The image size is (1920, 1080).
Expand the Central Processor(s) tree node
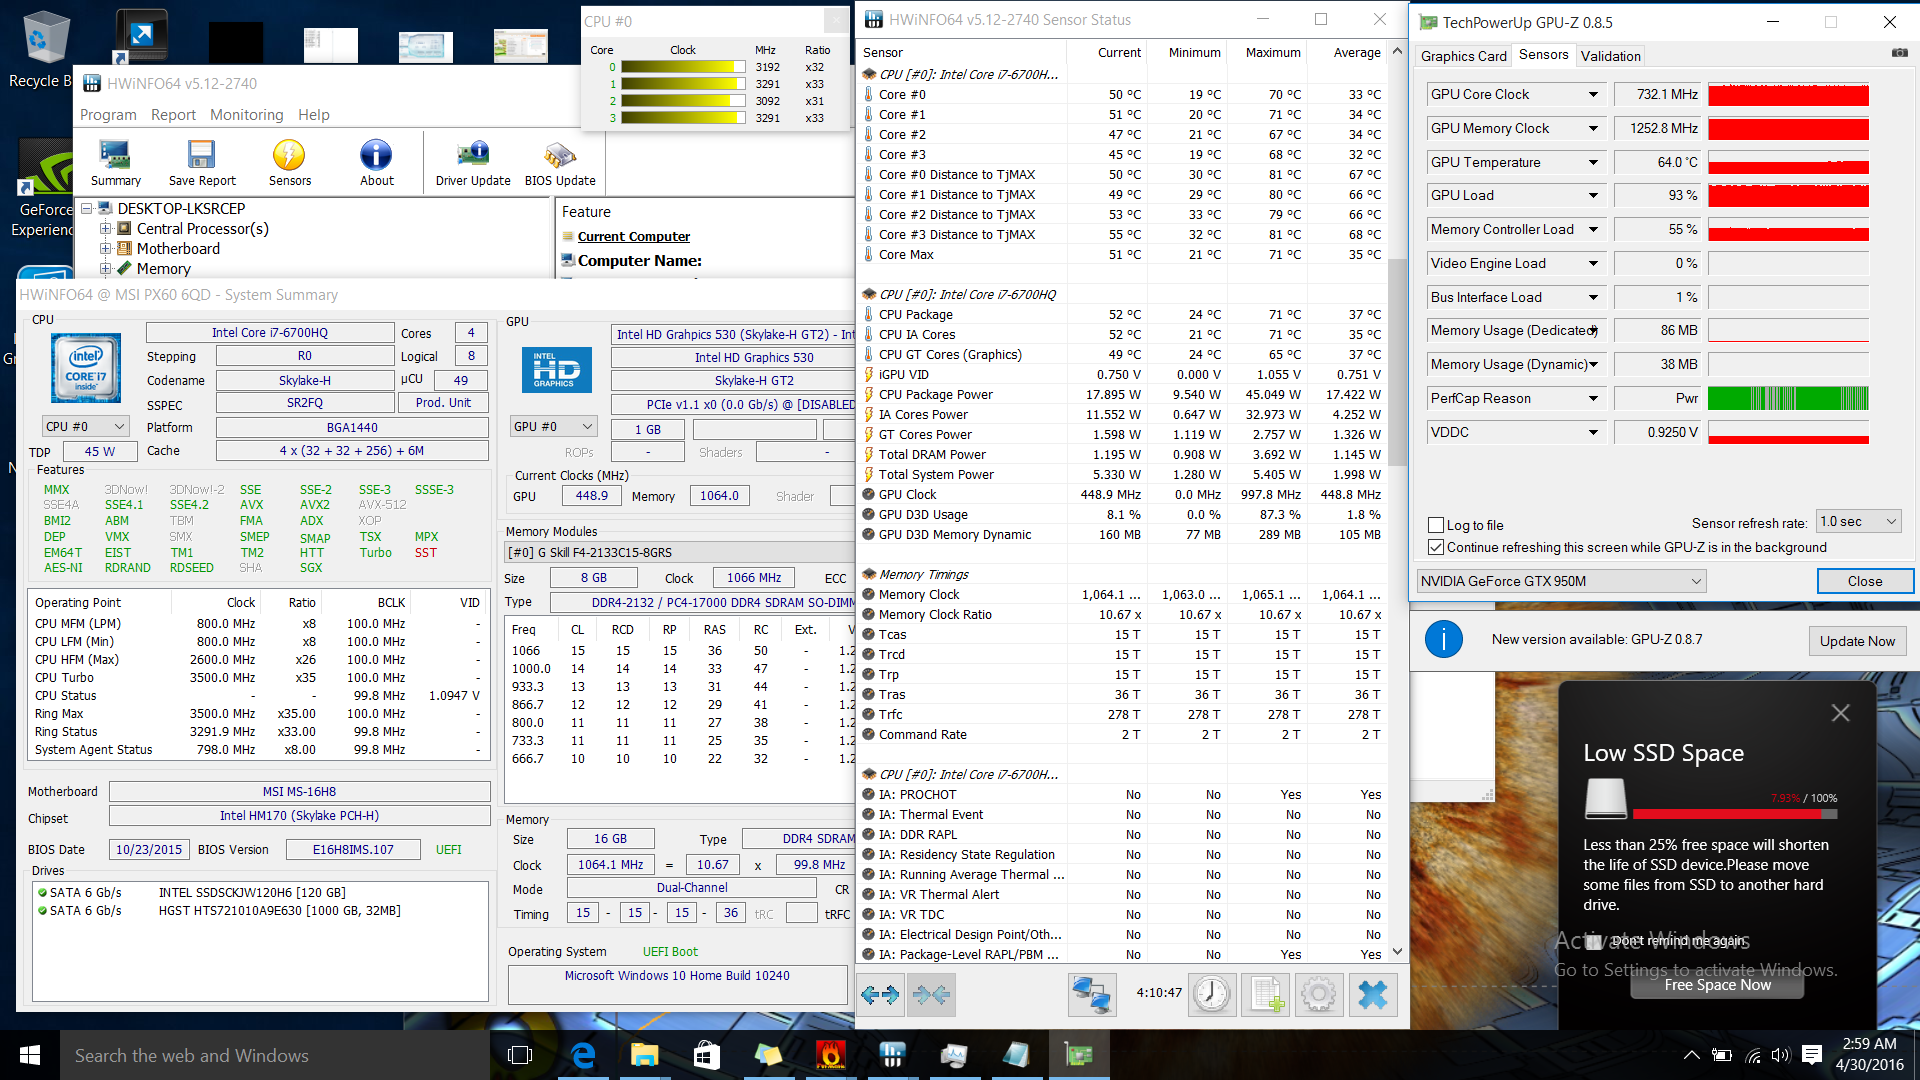pos(105,228)
